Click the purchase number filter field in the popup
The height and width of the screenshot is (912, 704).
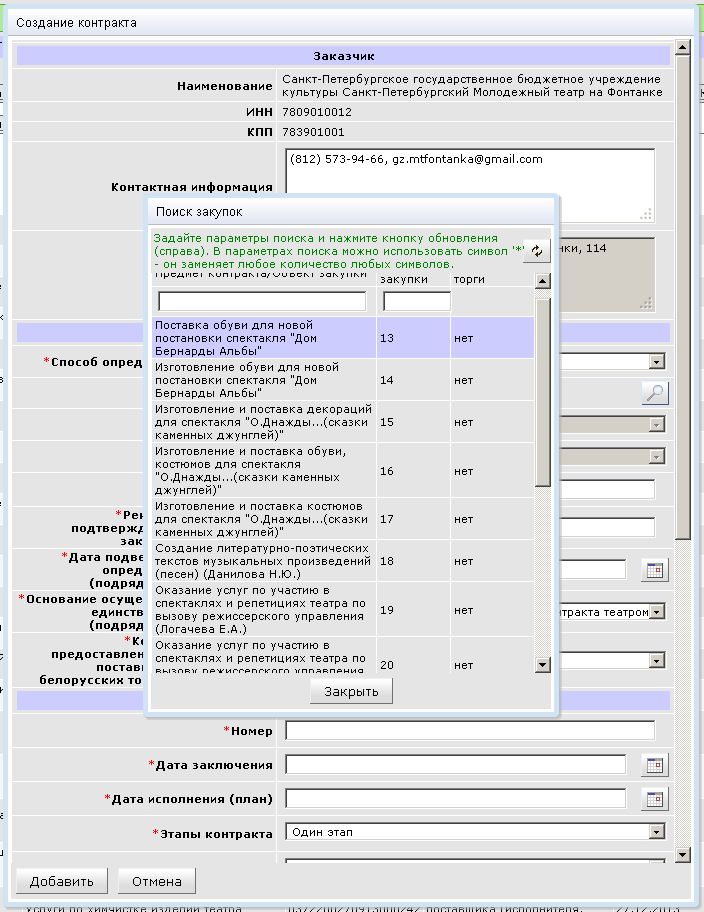[417, 301]
